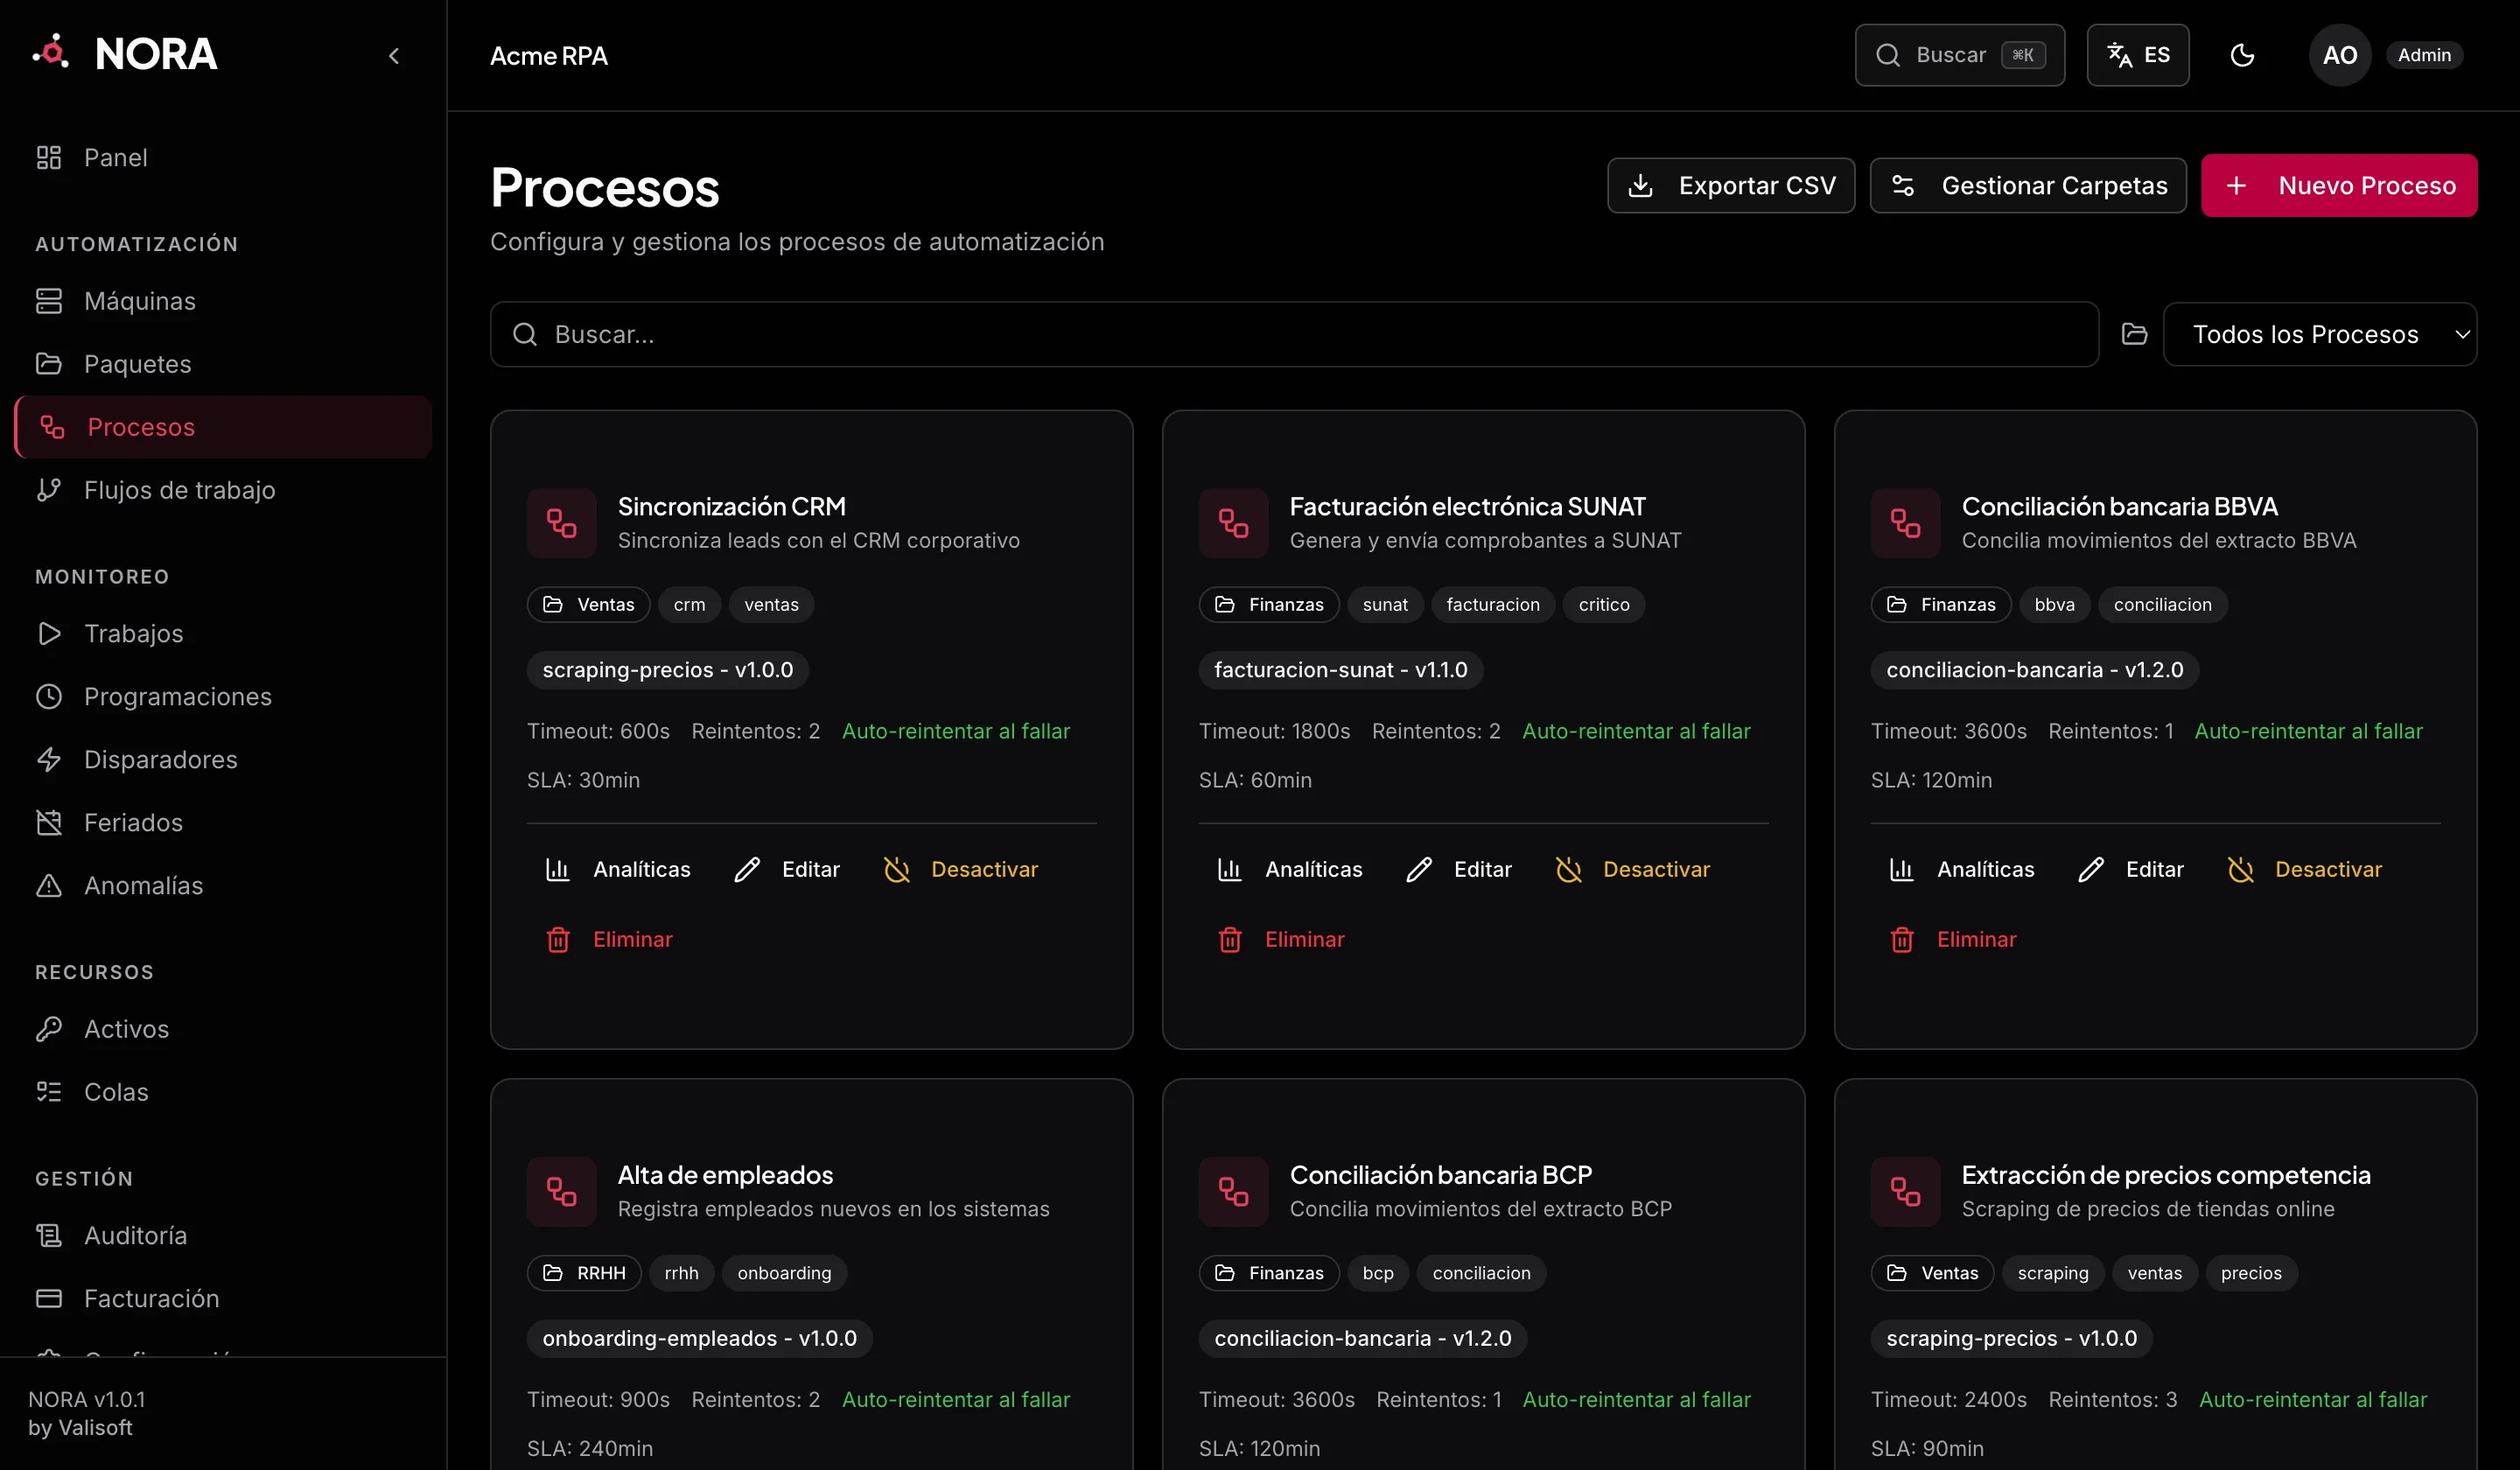Open Analíticas for Conciliación bancaria BBVA

1962,869
